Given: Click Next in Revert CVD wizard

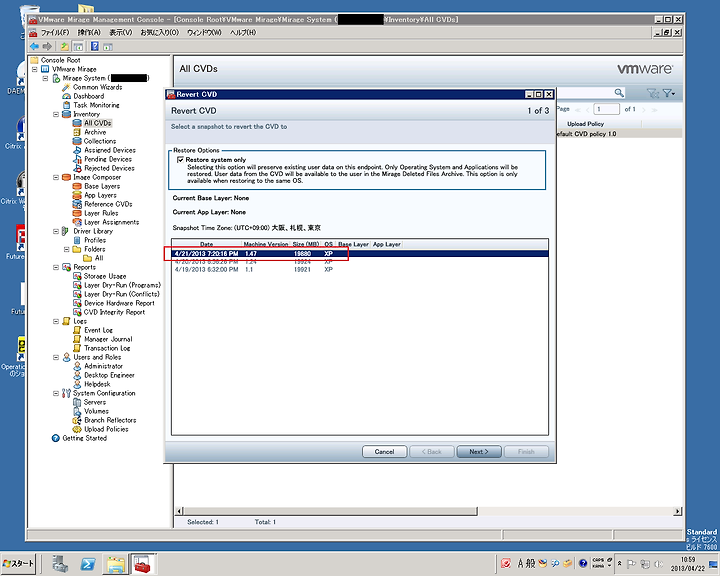Looking at the screenshot, I should coord(478,452).
